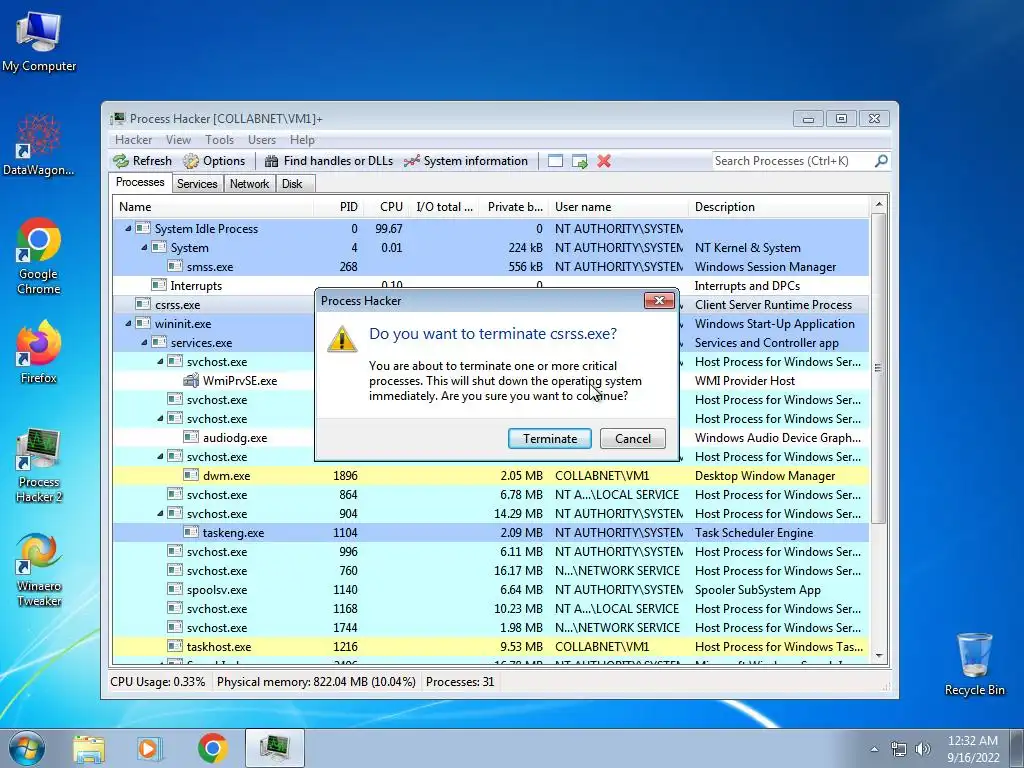Select the Processes tab
Viewport: 1024px width, 768px height.
140,182
